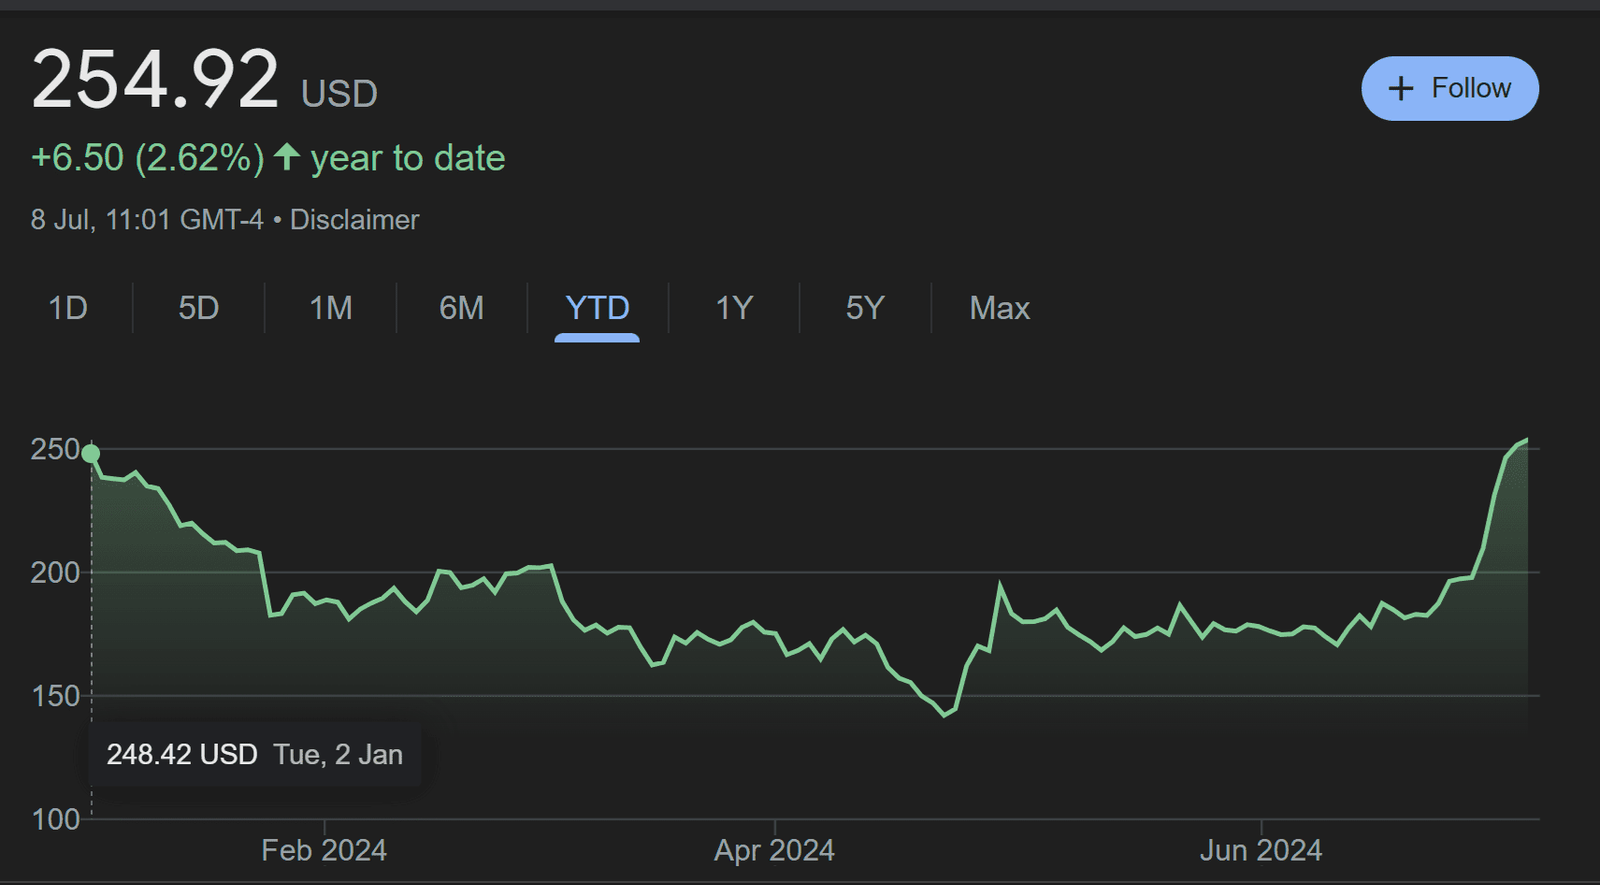
Task: Click the Apr 2024 axis label
Action: coord(774,850)
